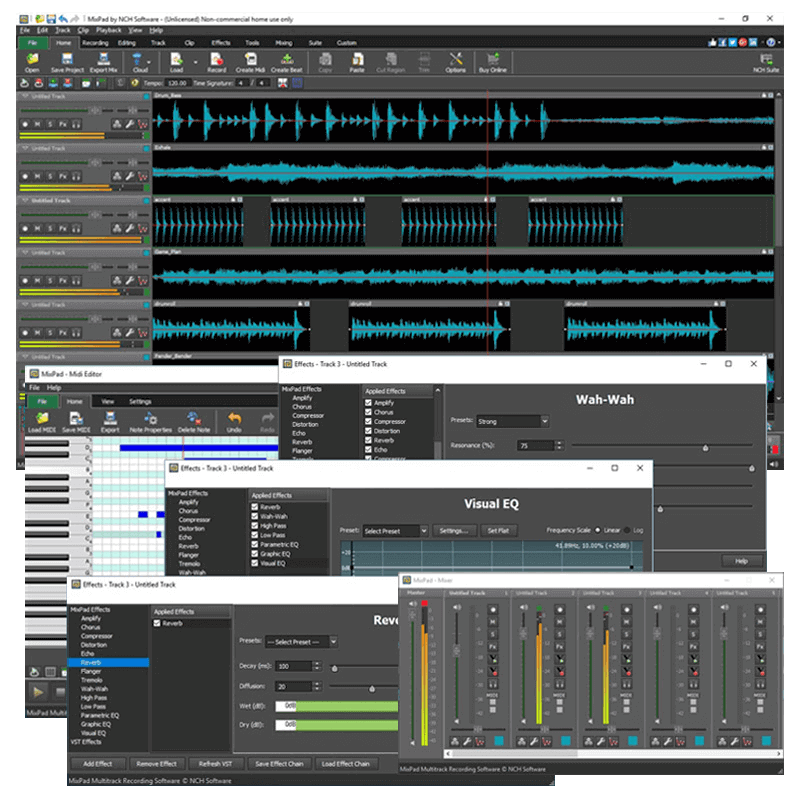The image size is (800, 800).
Task: Switch to the Effects tab in the ribbon
Action: point(220,43)
